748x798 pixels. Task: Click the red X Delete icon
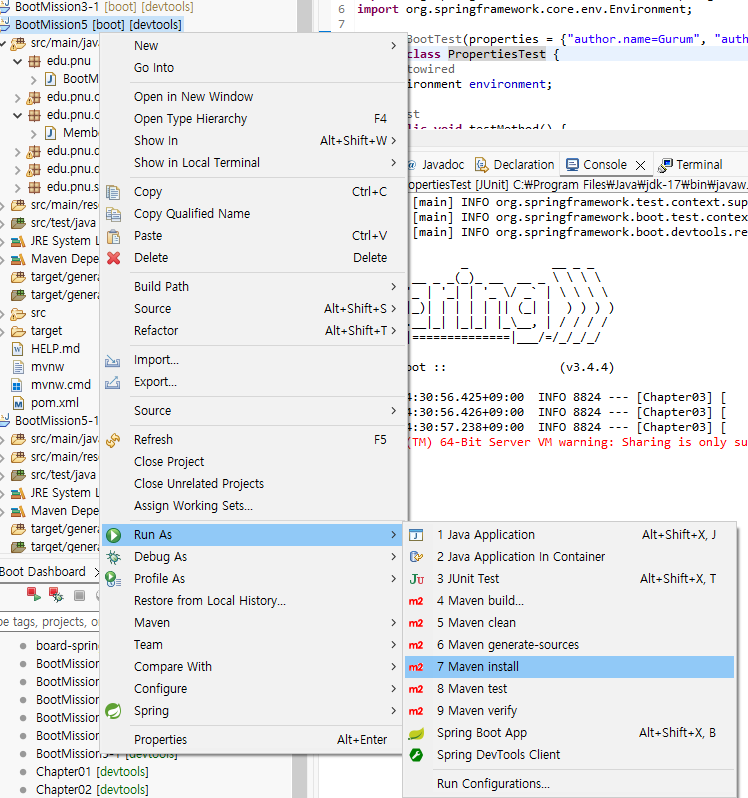pyautogui.click(x=113, y=258)
